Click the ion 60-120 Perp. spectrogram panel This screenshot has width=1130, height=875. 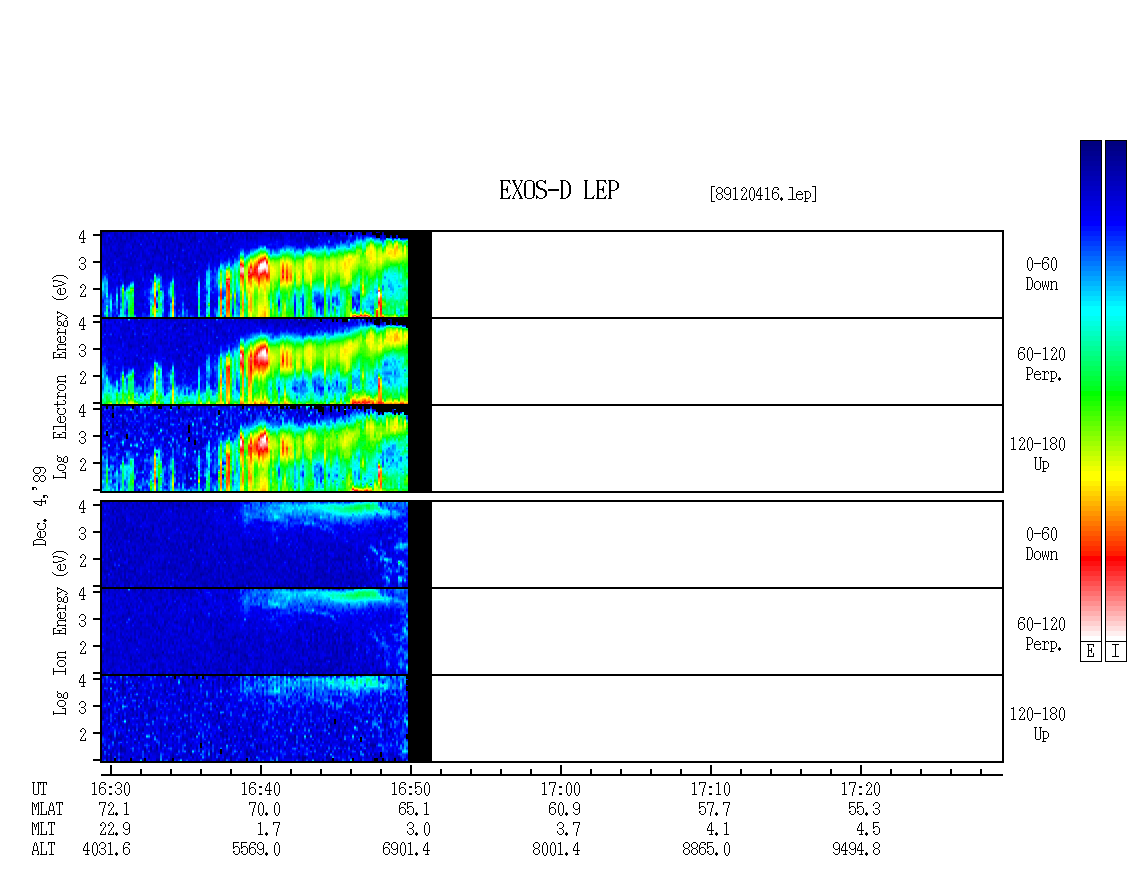552,631
